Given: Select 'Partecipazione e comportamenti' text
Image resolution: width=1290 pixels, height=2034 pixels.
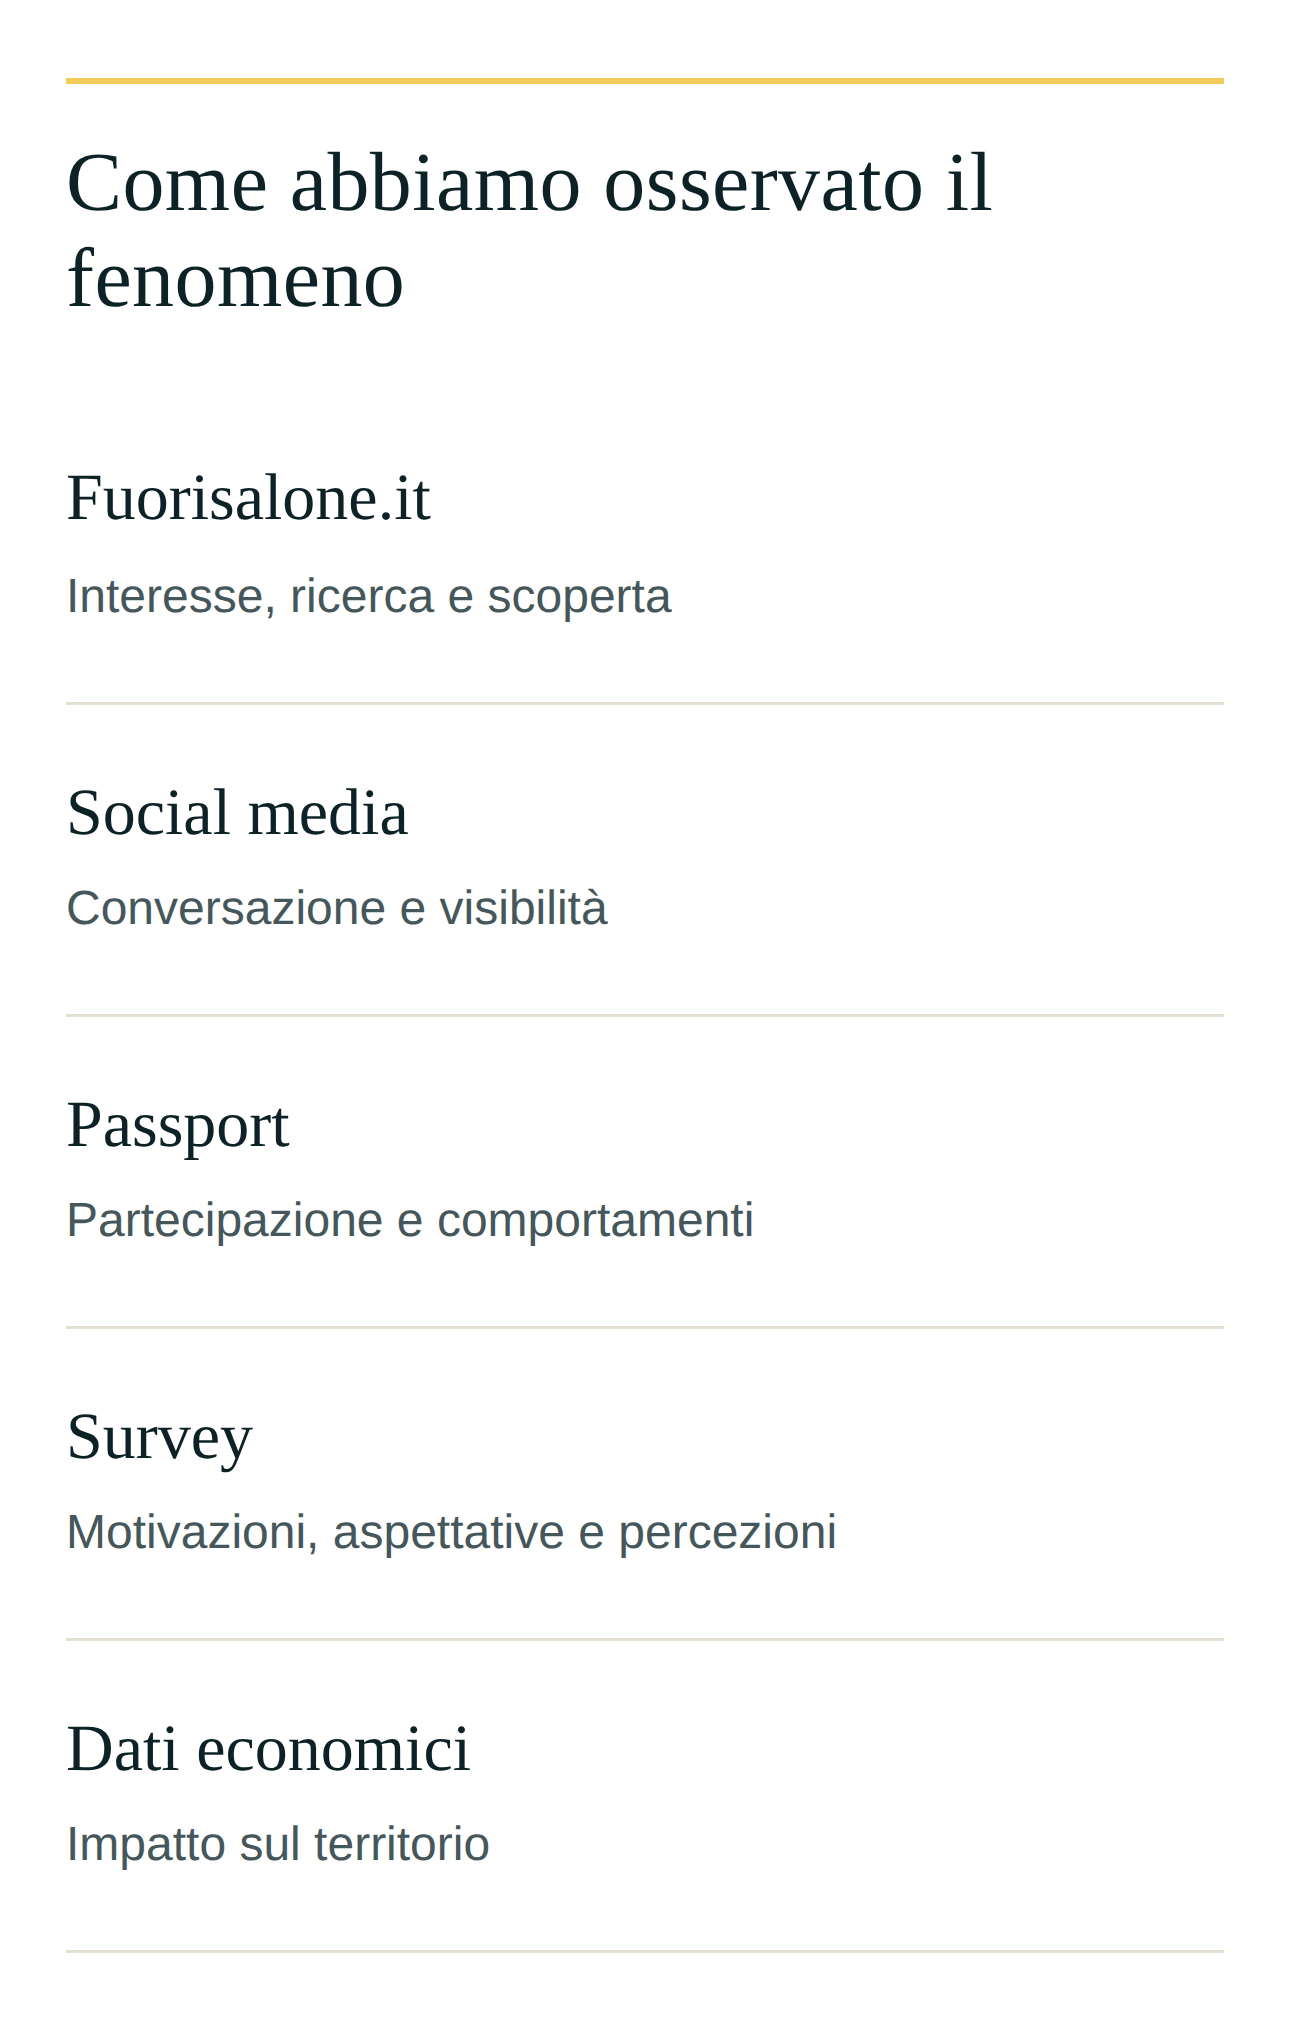Looking at the screenshot, I should tap(410, 1220).
